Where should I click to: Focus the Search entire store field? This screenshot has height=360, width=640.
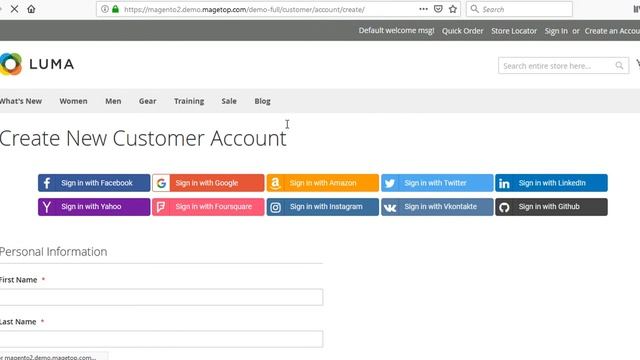563,66
